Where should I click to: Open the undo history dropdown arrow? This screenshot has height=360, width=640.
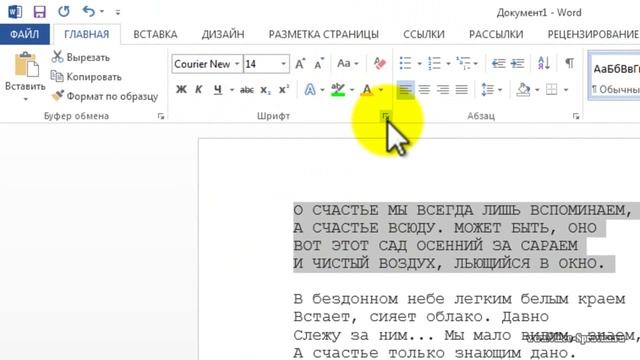(102, 12)
